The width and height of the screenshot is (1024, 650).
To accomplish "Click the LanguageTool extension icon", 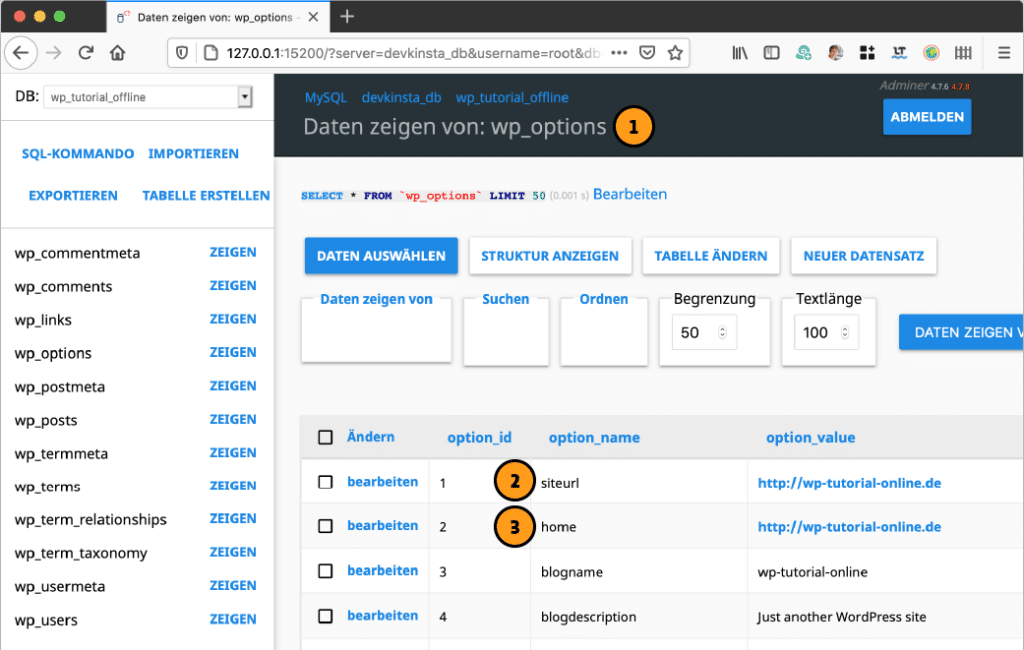I will (899, 53).
